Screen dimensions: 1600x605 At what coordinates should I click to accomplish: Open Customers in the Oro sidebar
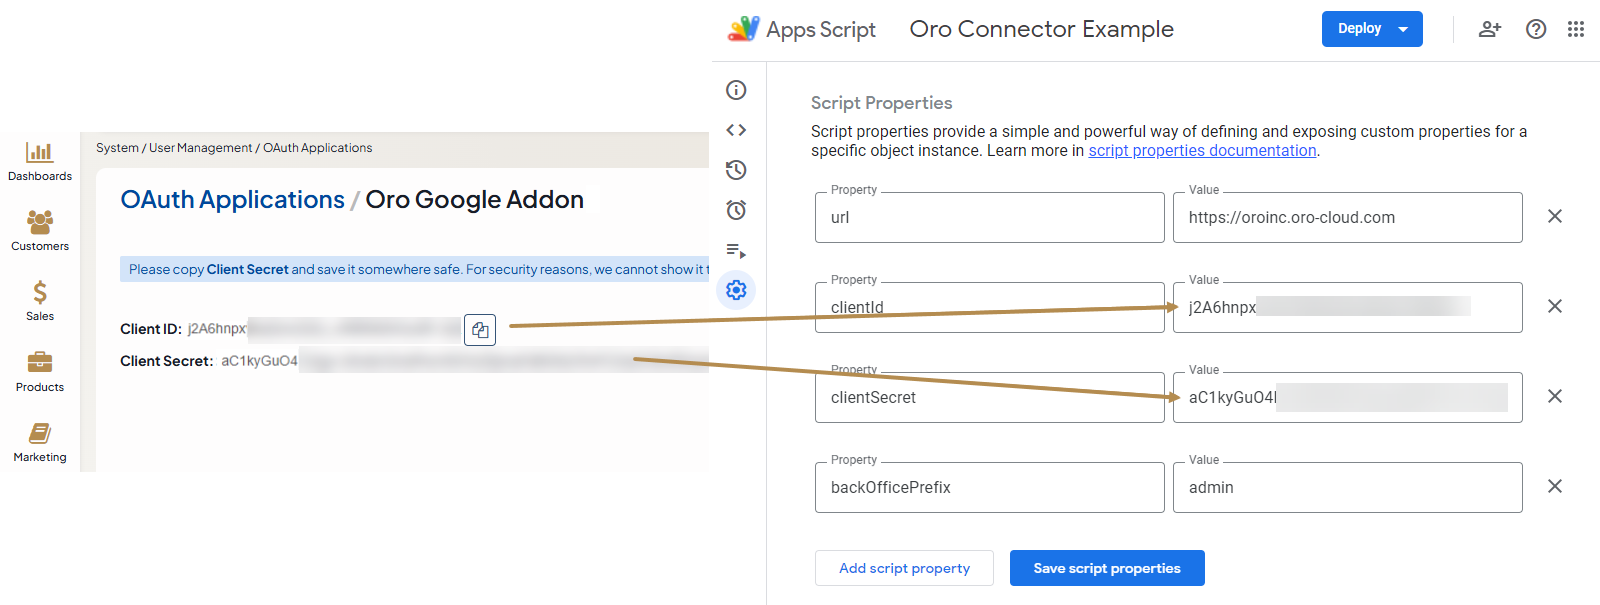40,230
